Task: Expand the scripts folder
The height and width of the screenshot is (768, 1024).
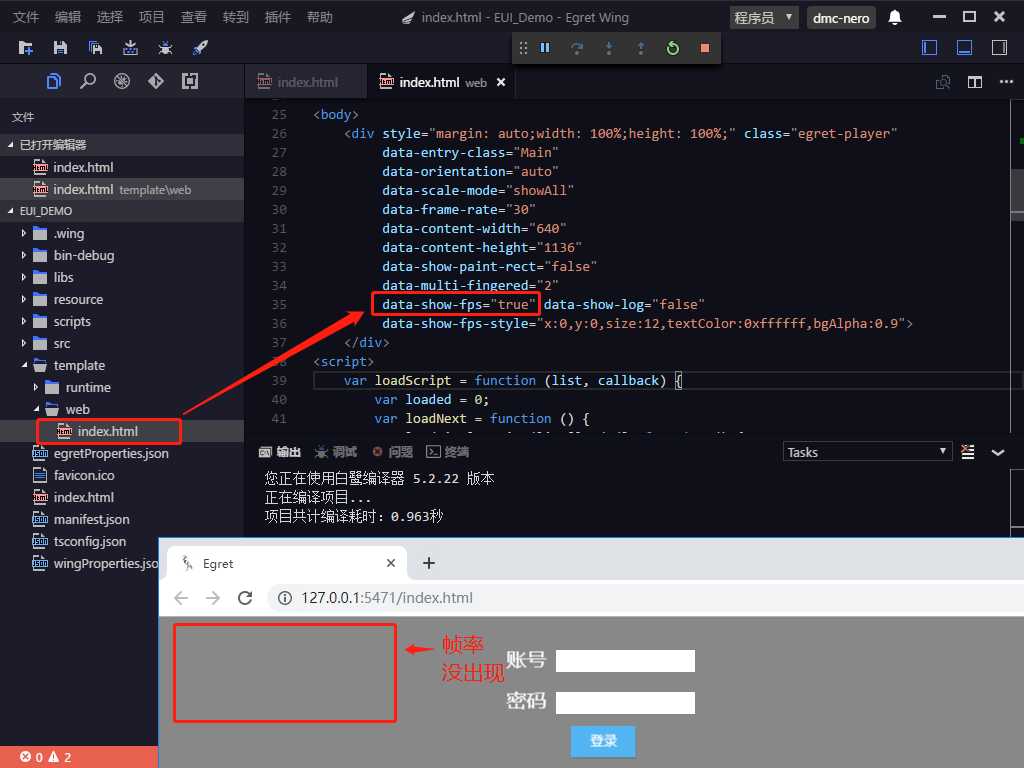Action: click(x=24, y=321)
